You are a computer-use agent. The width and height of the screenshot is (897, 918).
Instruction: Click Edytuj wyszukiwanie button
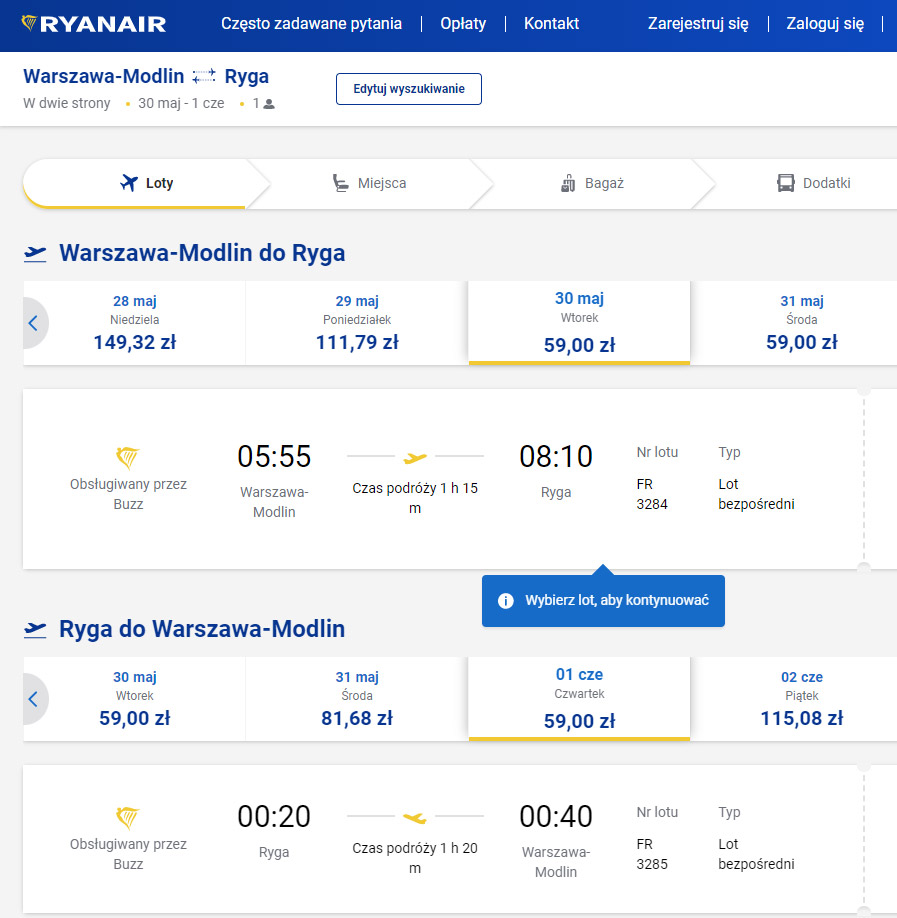click(409, 89)
